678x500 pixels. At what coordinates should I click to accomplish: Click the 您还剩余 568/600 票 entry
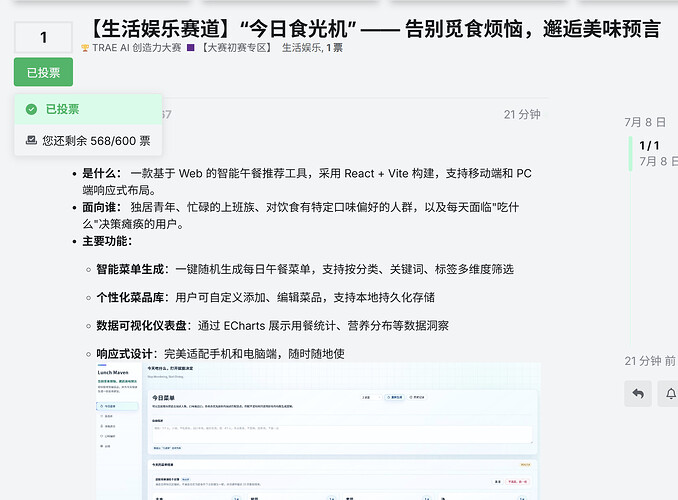[88, 140]
